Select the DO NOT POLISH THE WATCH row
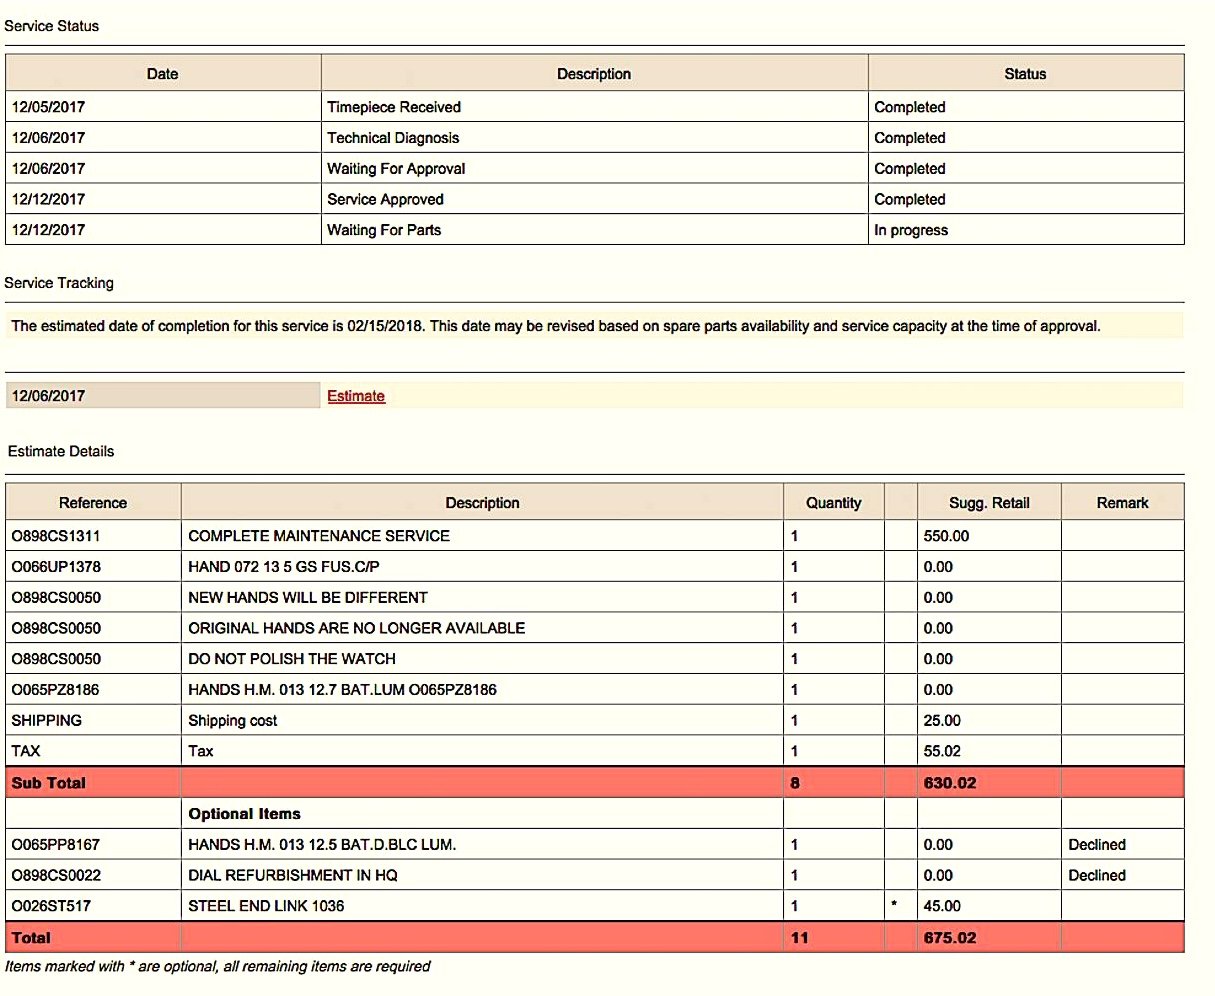The width and height of the screenshot is (1215, 996). (x=292, y=659)
